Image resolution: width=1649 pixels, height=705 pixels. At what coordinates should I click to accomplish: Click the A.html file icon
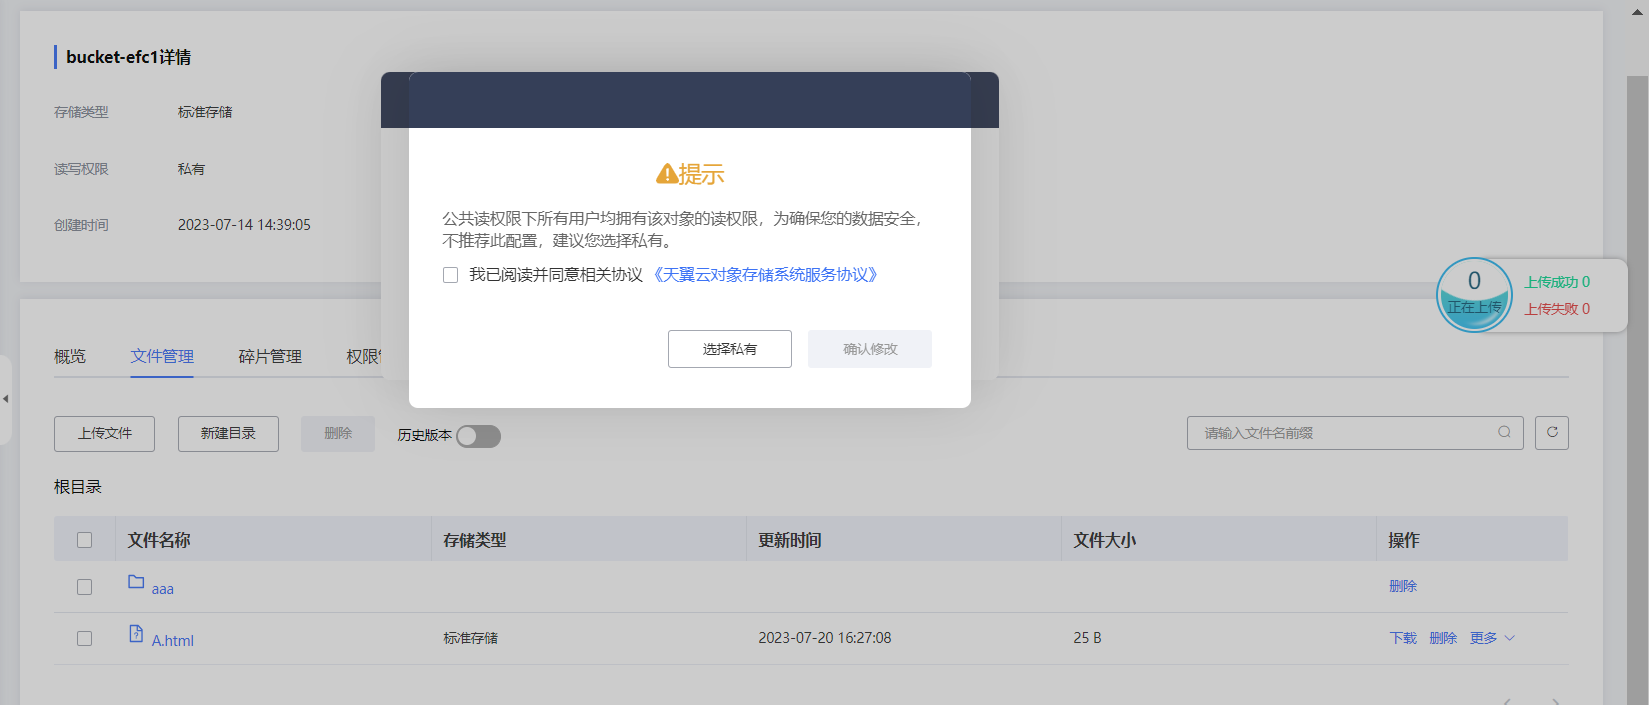(136, 633)
